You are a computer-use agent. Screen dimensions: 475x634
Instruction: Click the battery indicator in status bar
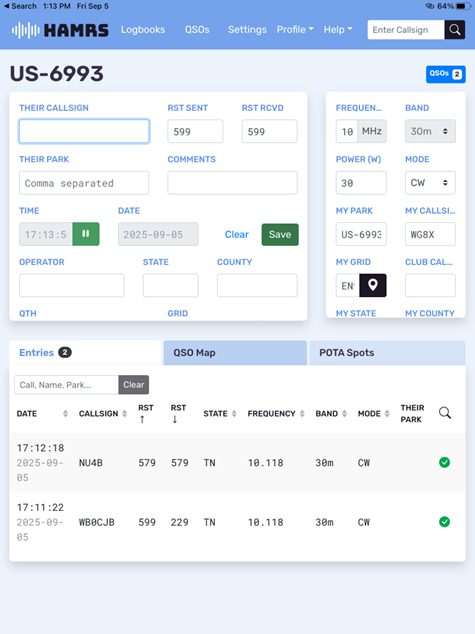click(461, 6)
